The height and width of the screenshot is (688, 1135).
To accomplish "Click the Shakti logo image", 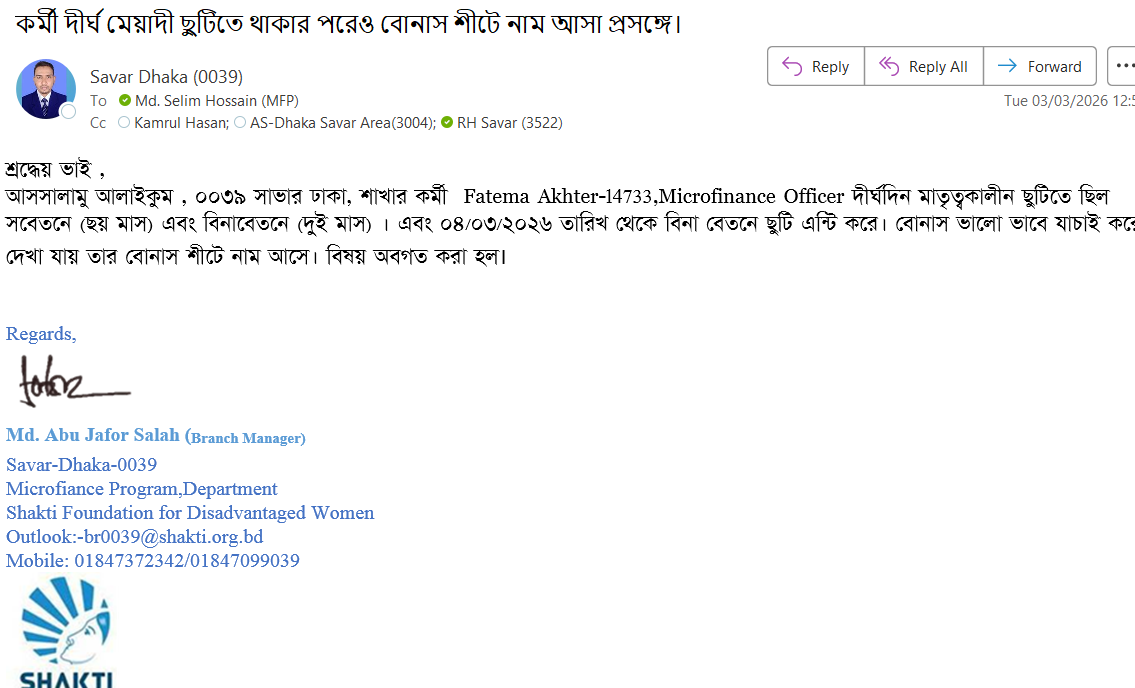I will coord(66,630).
